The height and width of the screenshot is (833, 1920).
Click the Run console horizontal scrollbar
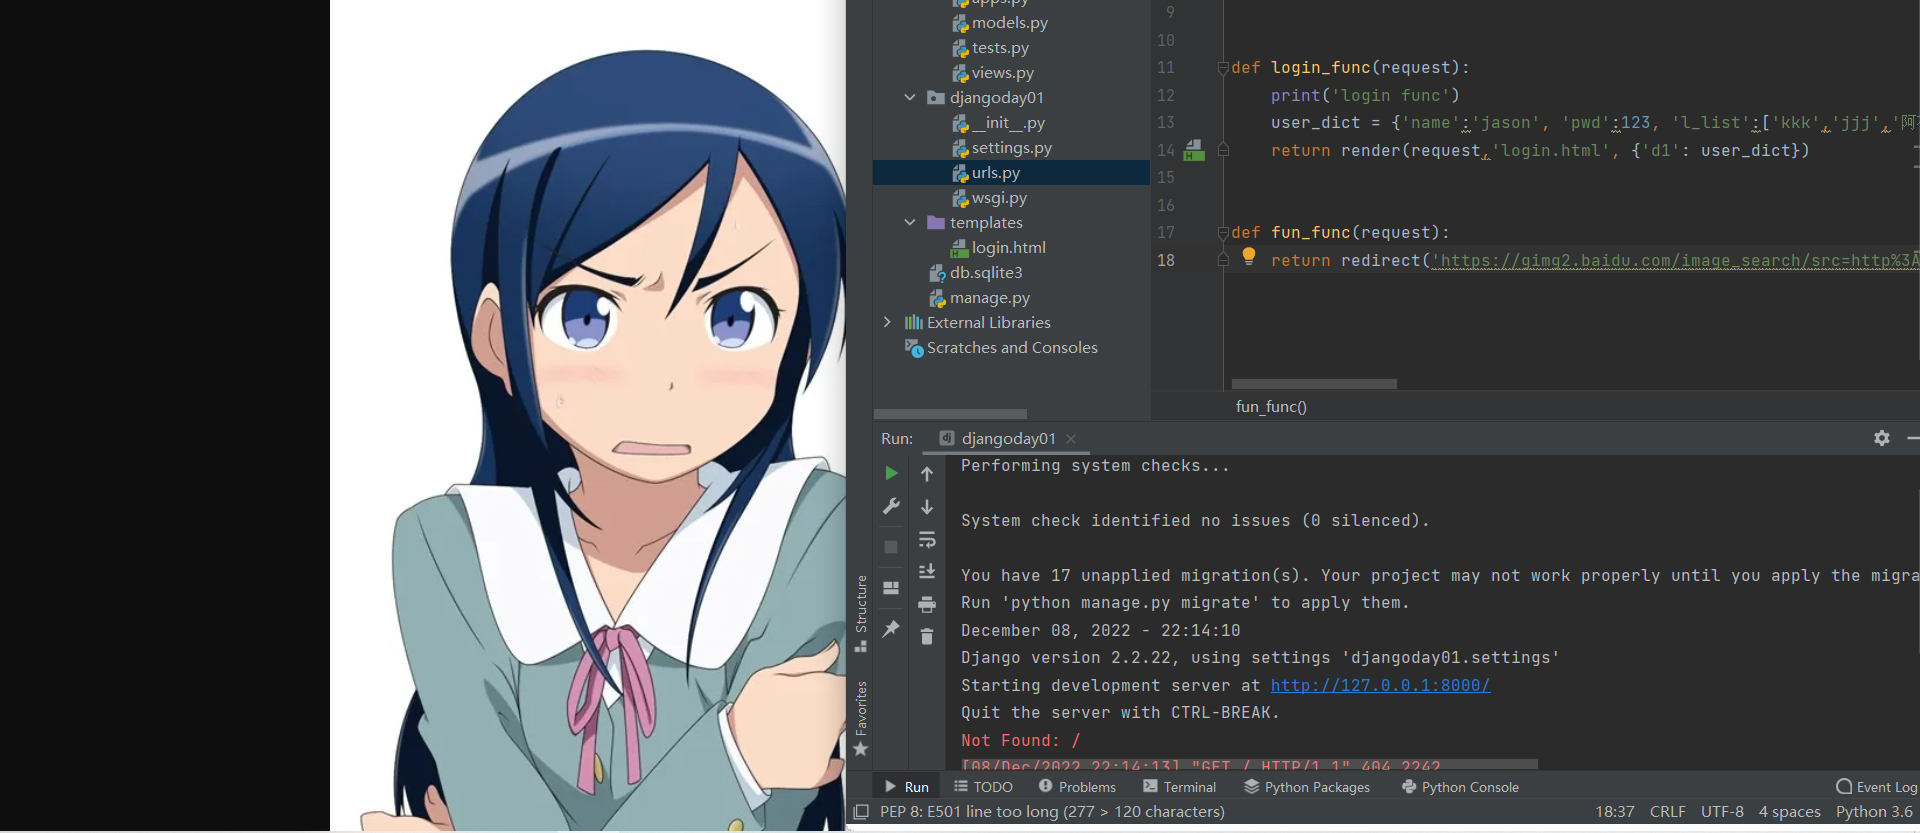tap(1249, 765)
